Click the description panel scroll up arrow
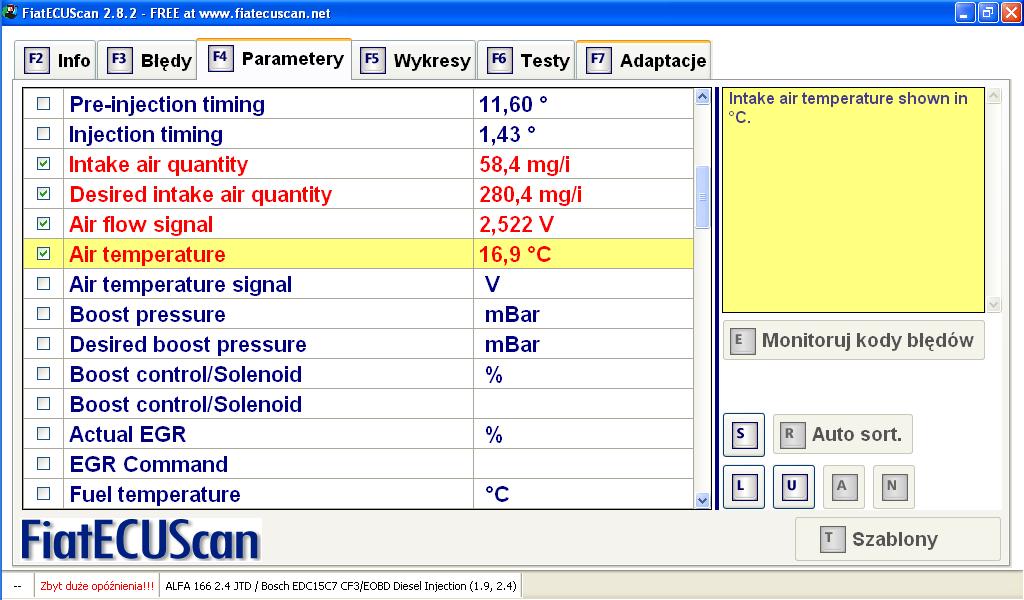Screen dimensions: 1024x600 click(994, 96)
